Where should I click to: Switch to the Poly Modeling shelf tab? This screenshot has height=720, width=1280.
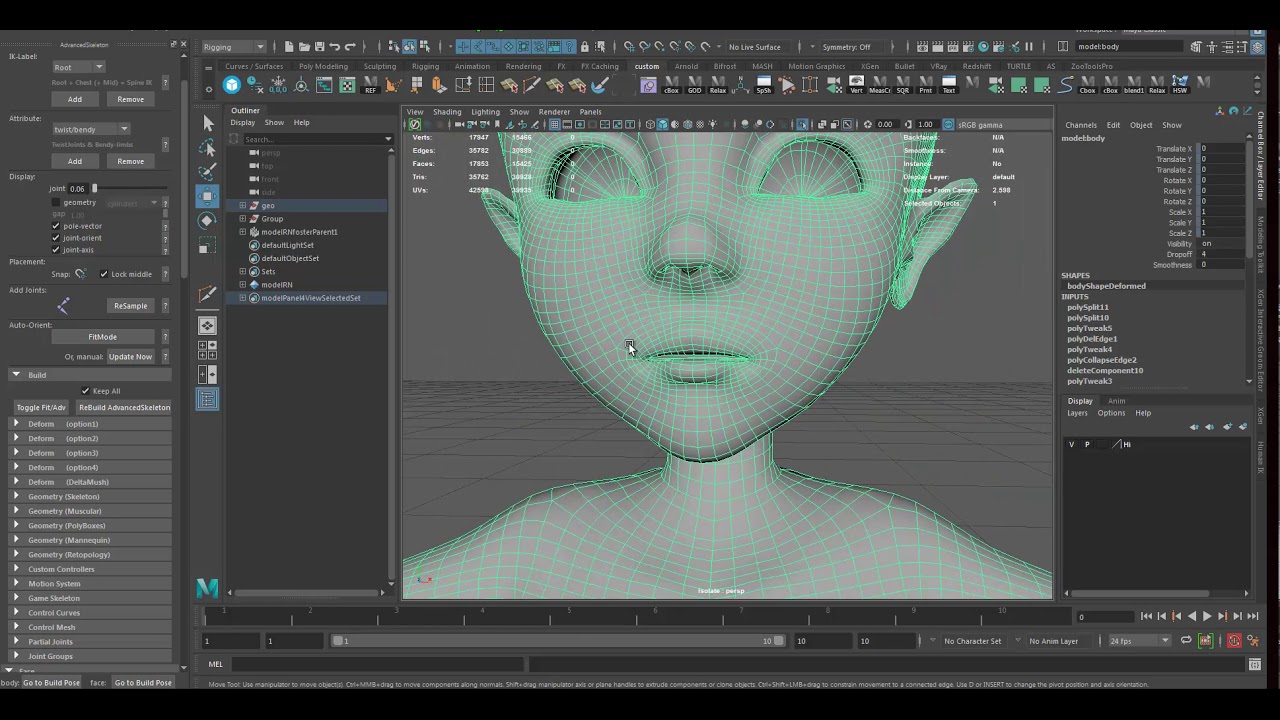[323, 66]
